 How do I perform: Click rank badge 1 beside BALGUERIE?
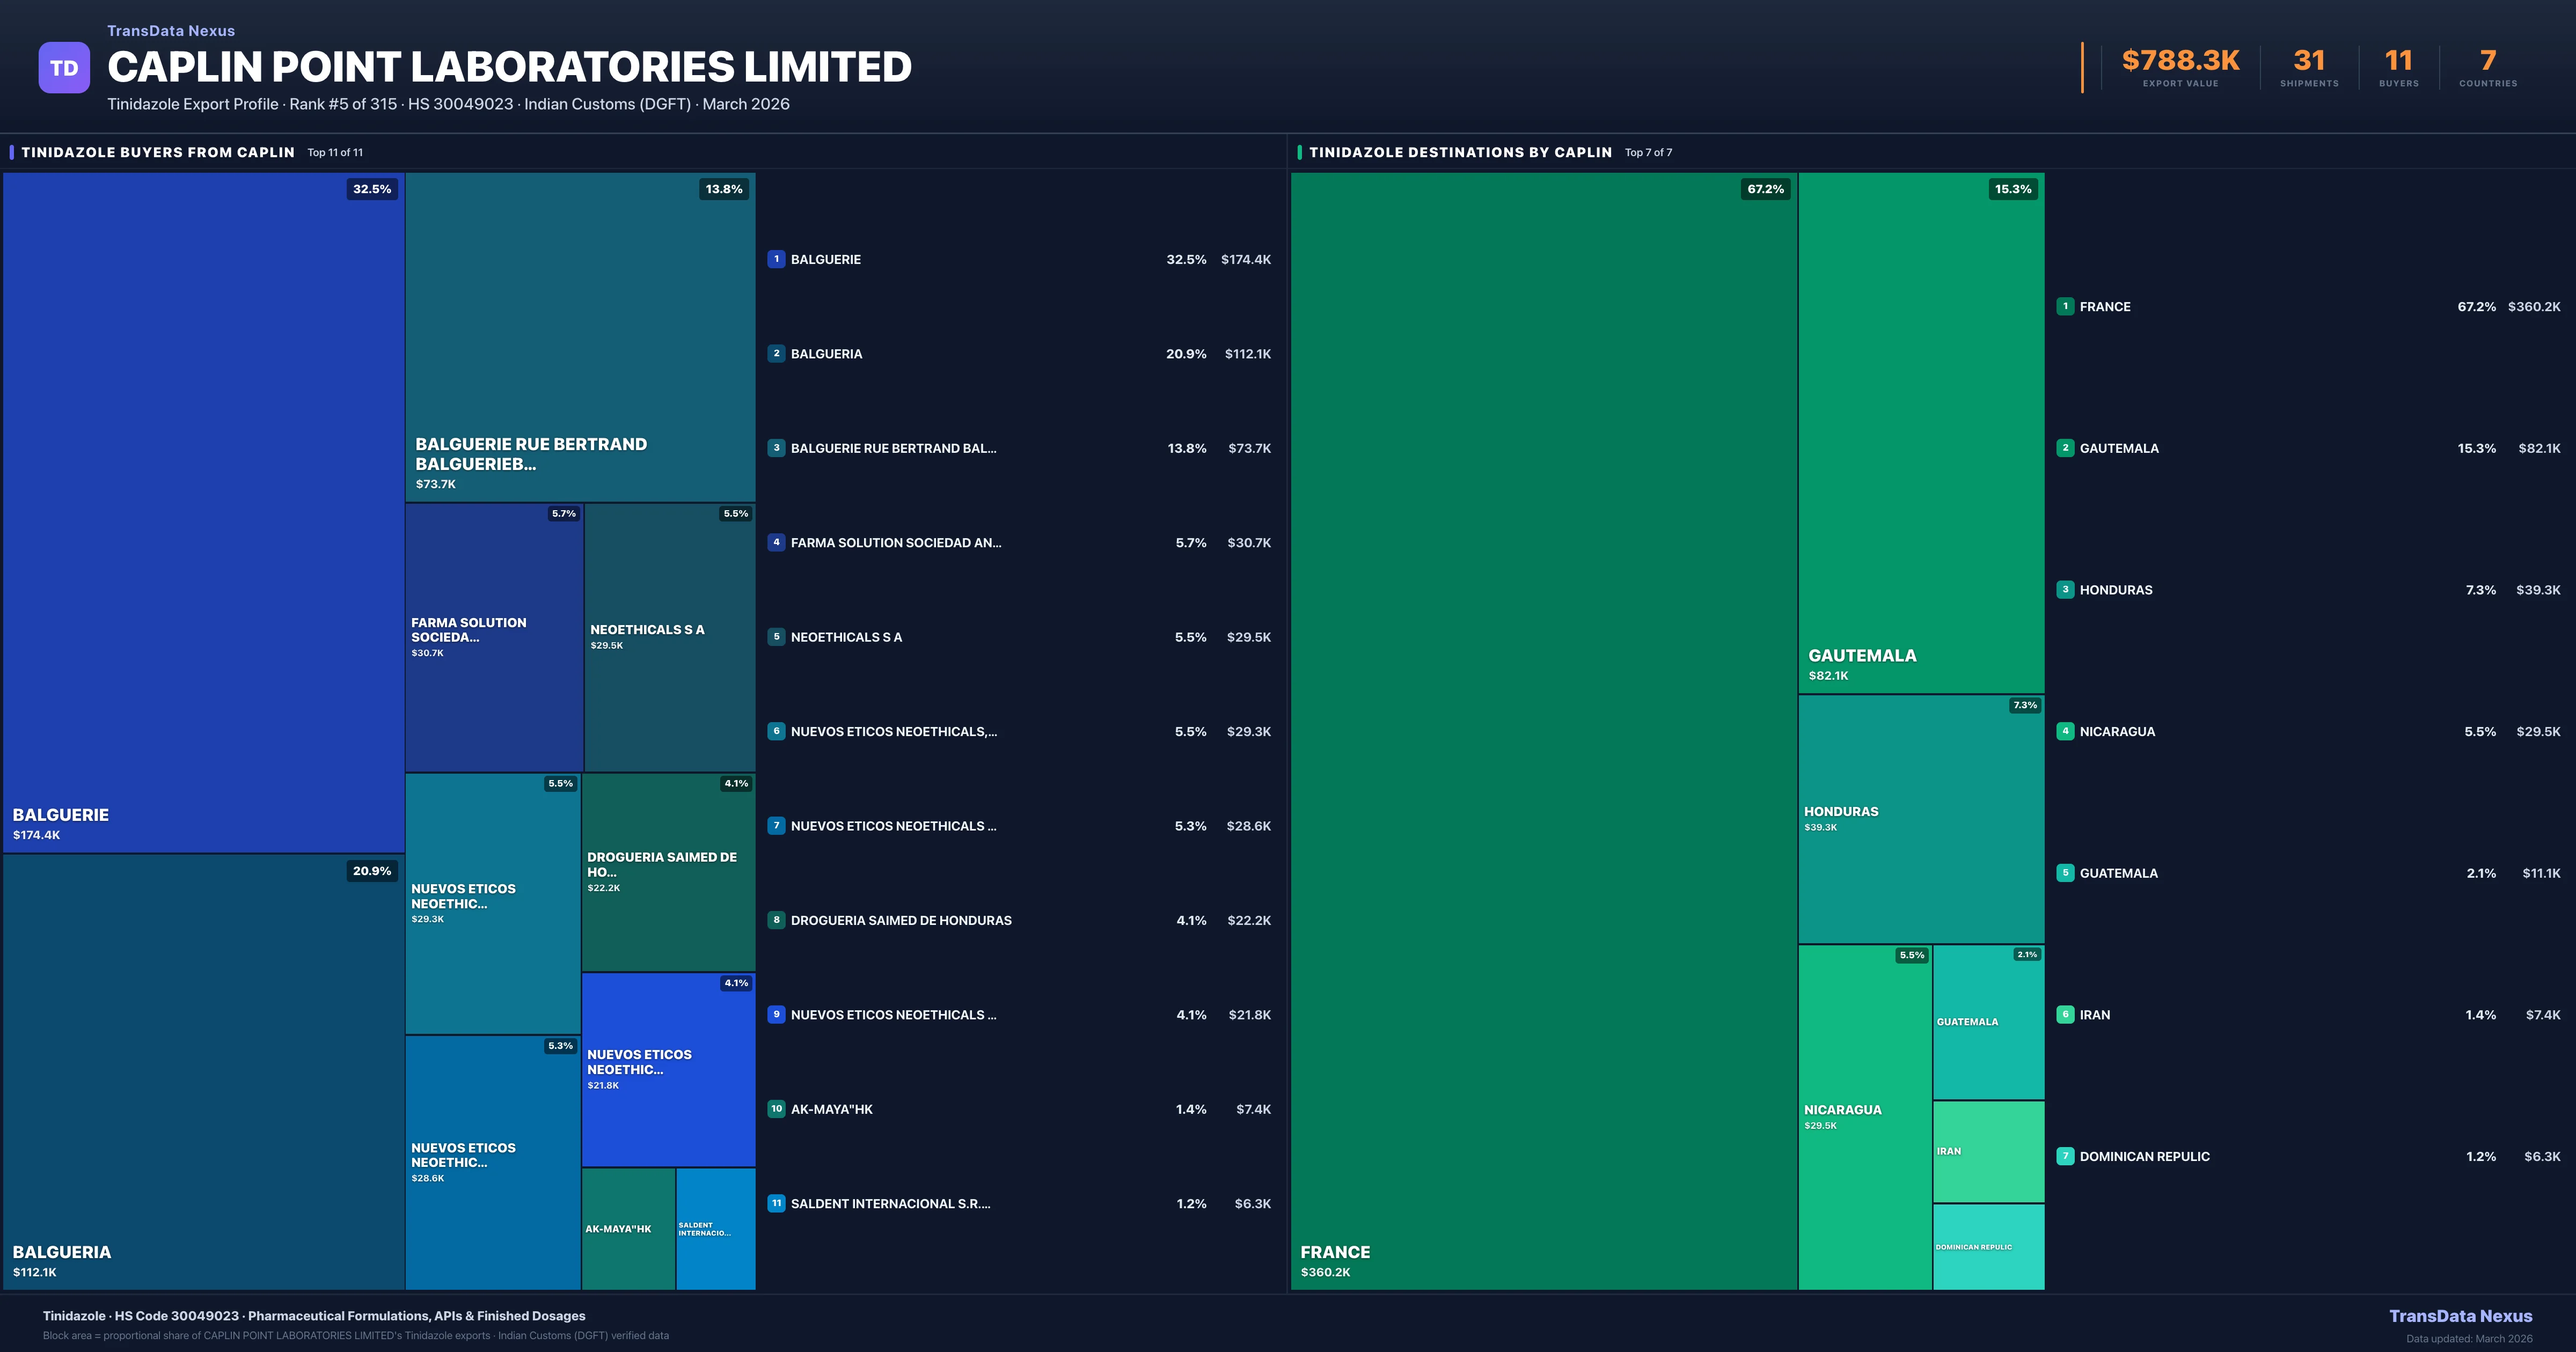[x=776, y=259]
